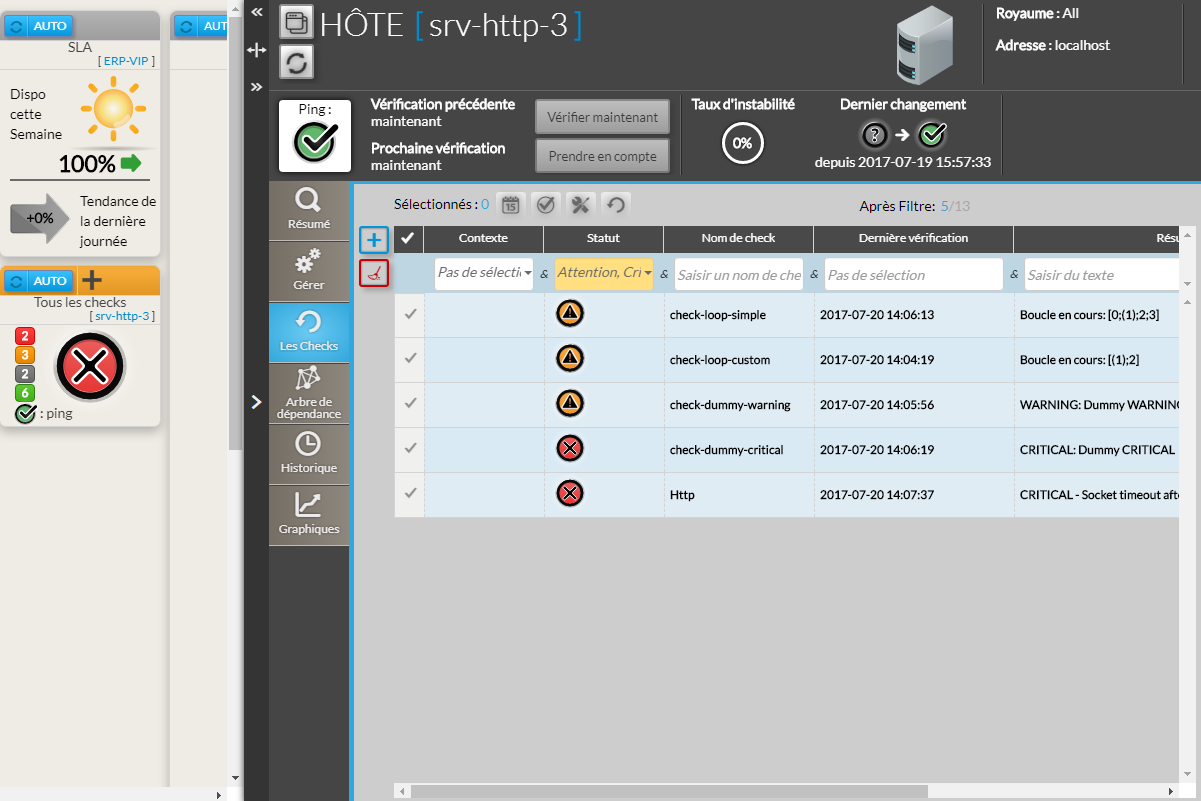Click the red broom clear-filters icon
This screenshot has width=1201, height=801.
tap(374, 273)
